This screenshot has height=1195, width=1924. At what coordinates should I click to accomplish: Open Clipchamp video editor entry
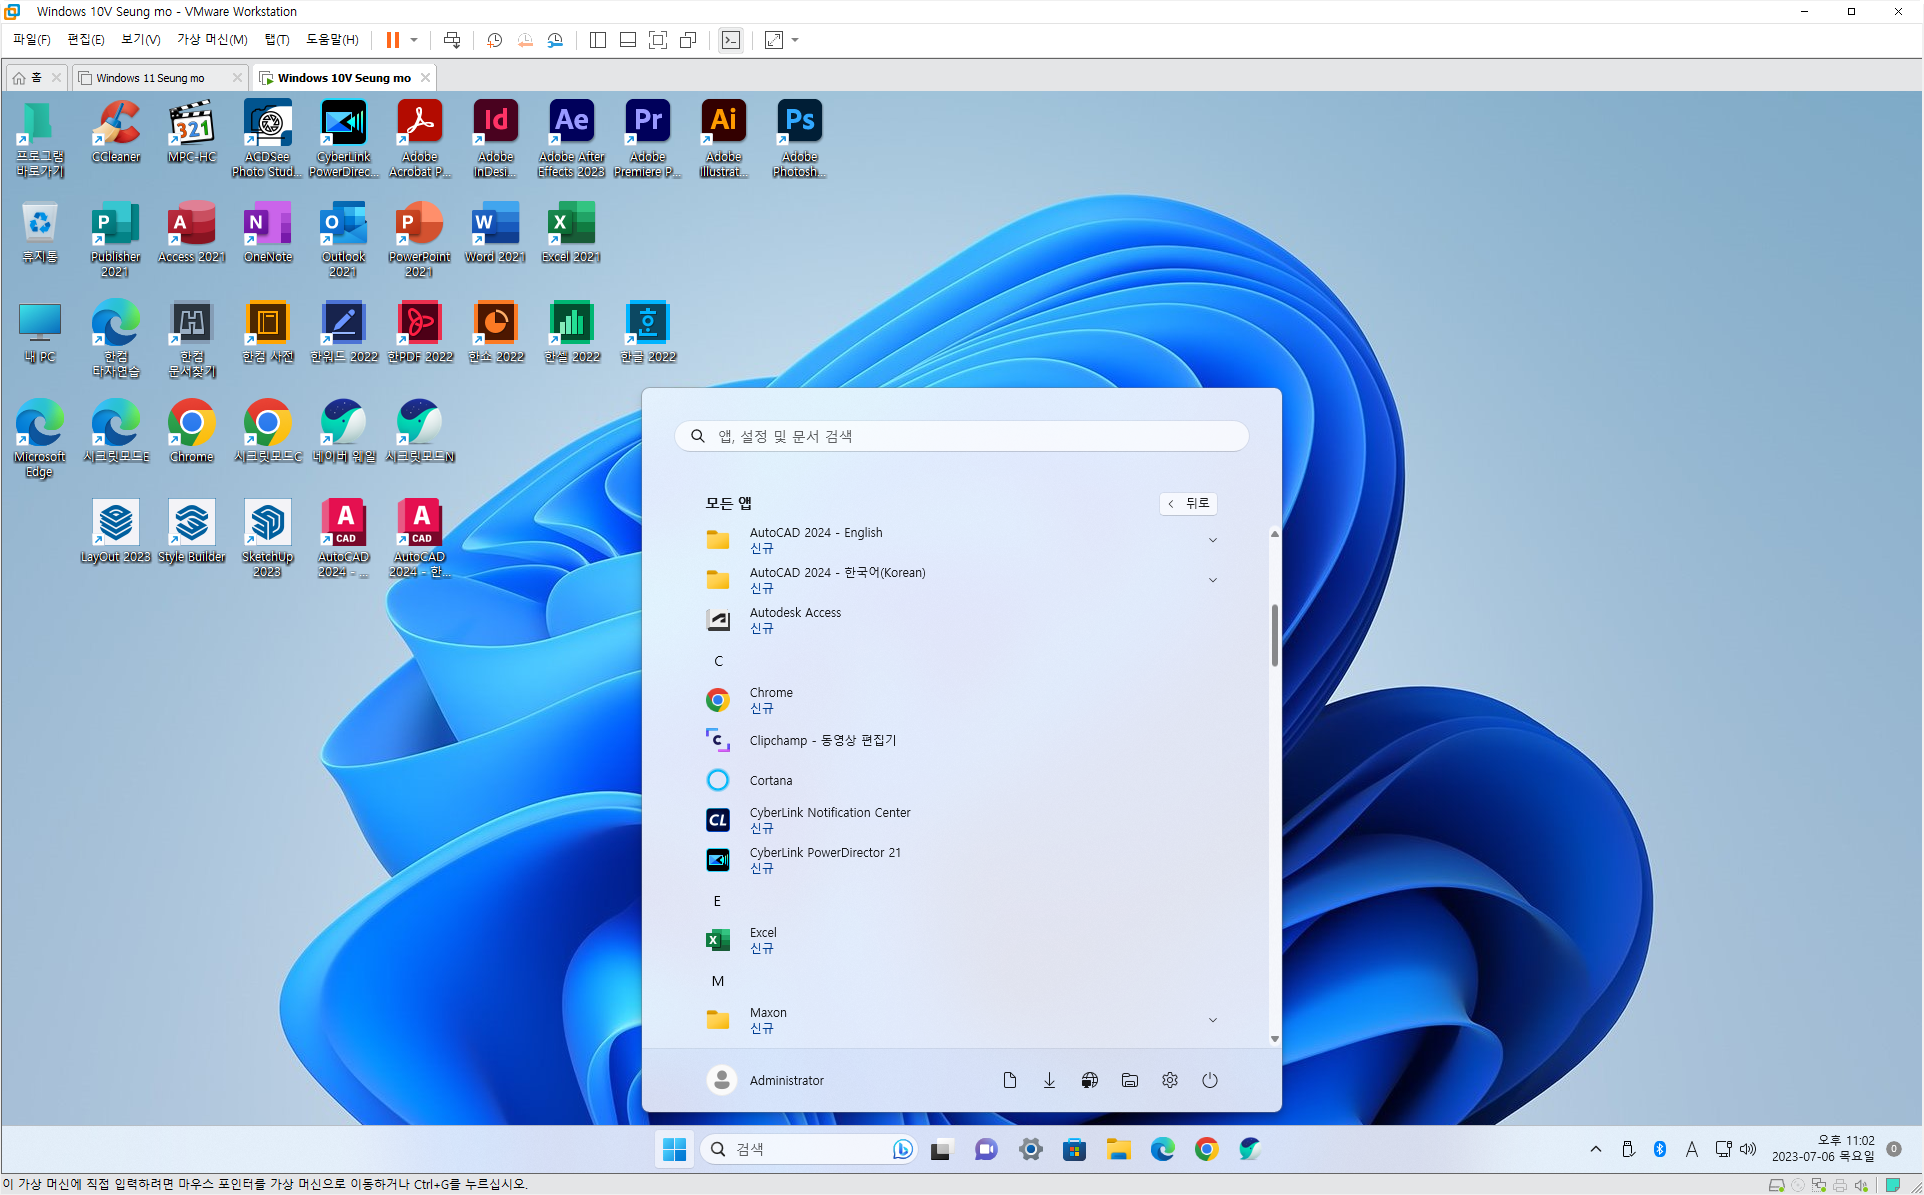pos(822,740)
